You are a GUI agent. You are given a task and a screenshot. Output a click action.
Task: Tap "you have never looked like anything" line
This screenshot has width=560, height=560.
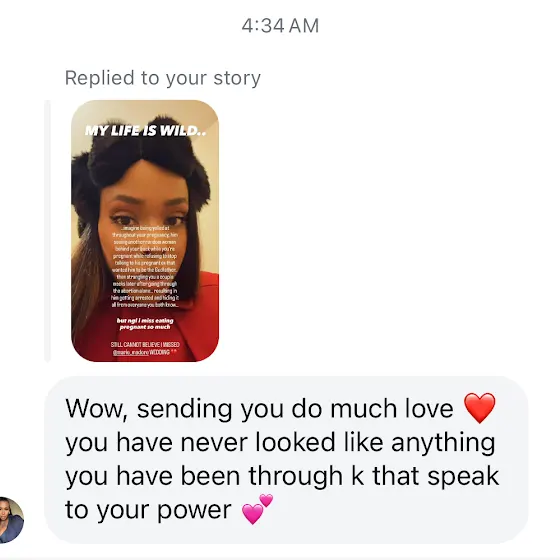[x=280, y=442]
